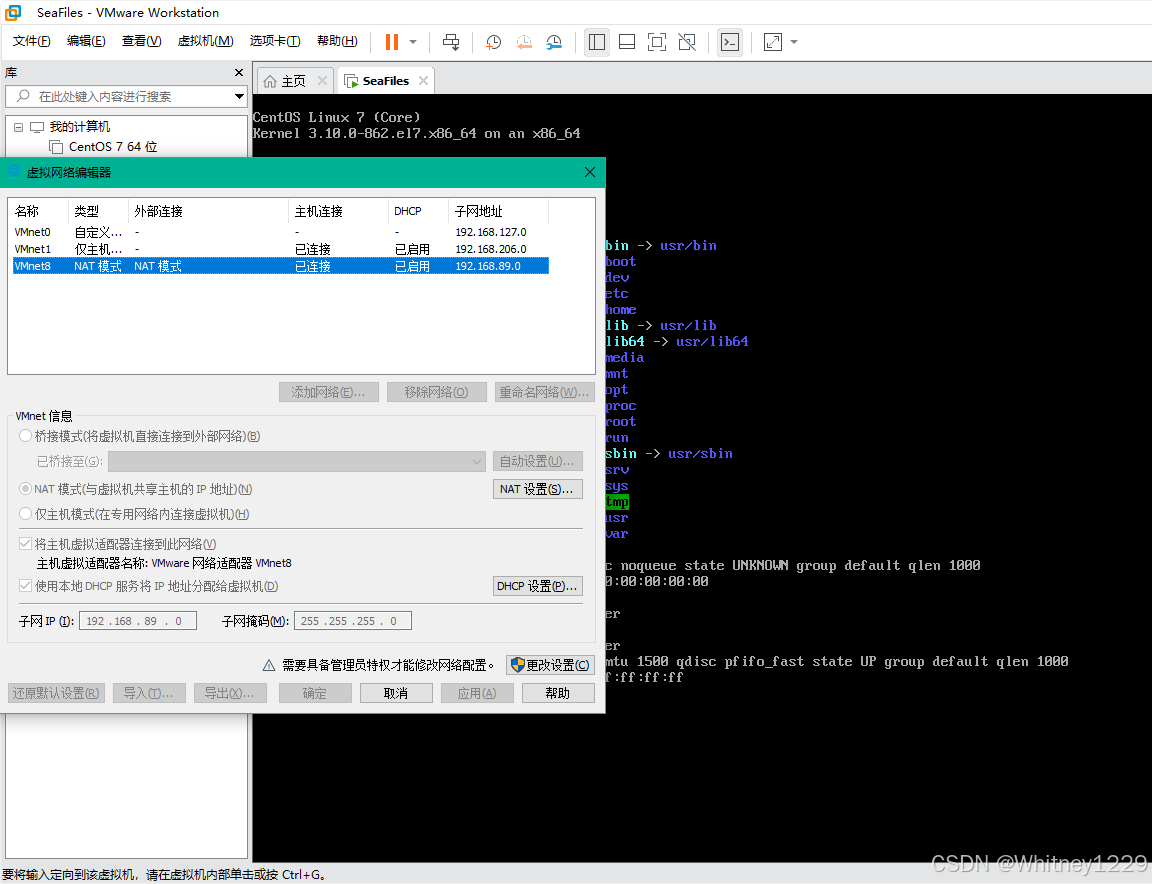Image resolution: width=1152 pixels, height=884 pixels.
Task: Click the 添加网络(E)... button
Action: point(328,392)
